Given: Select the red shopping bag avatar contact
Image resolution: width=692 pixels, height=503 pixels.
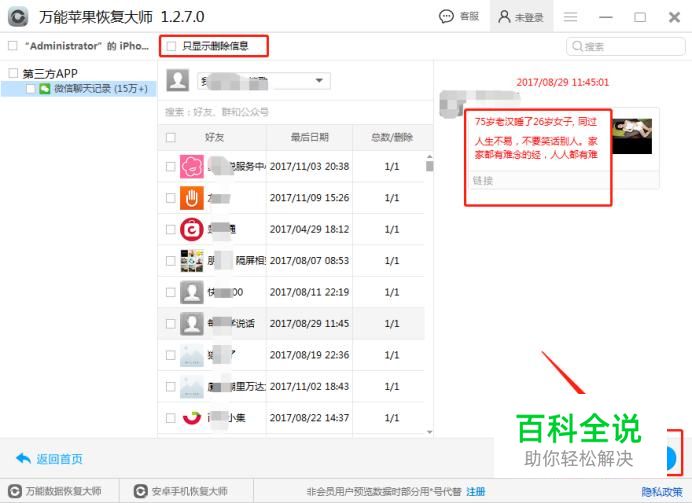Looking at the screenshot, I should click(x=192, y=229).
